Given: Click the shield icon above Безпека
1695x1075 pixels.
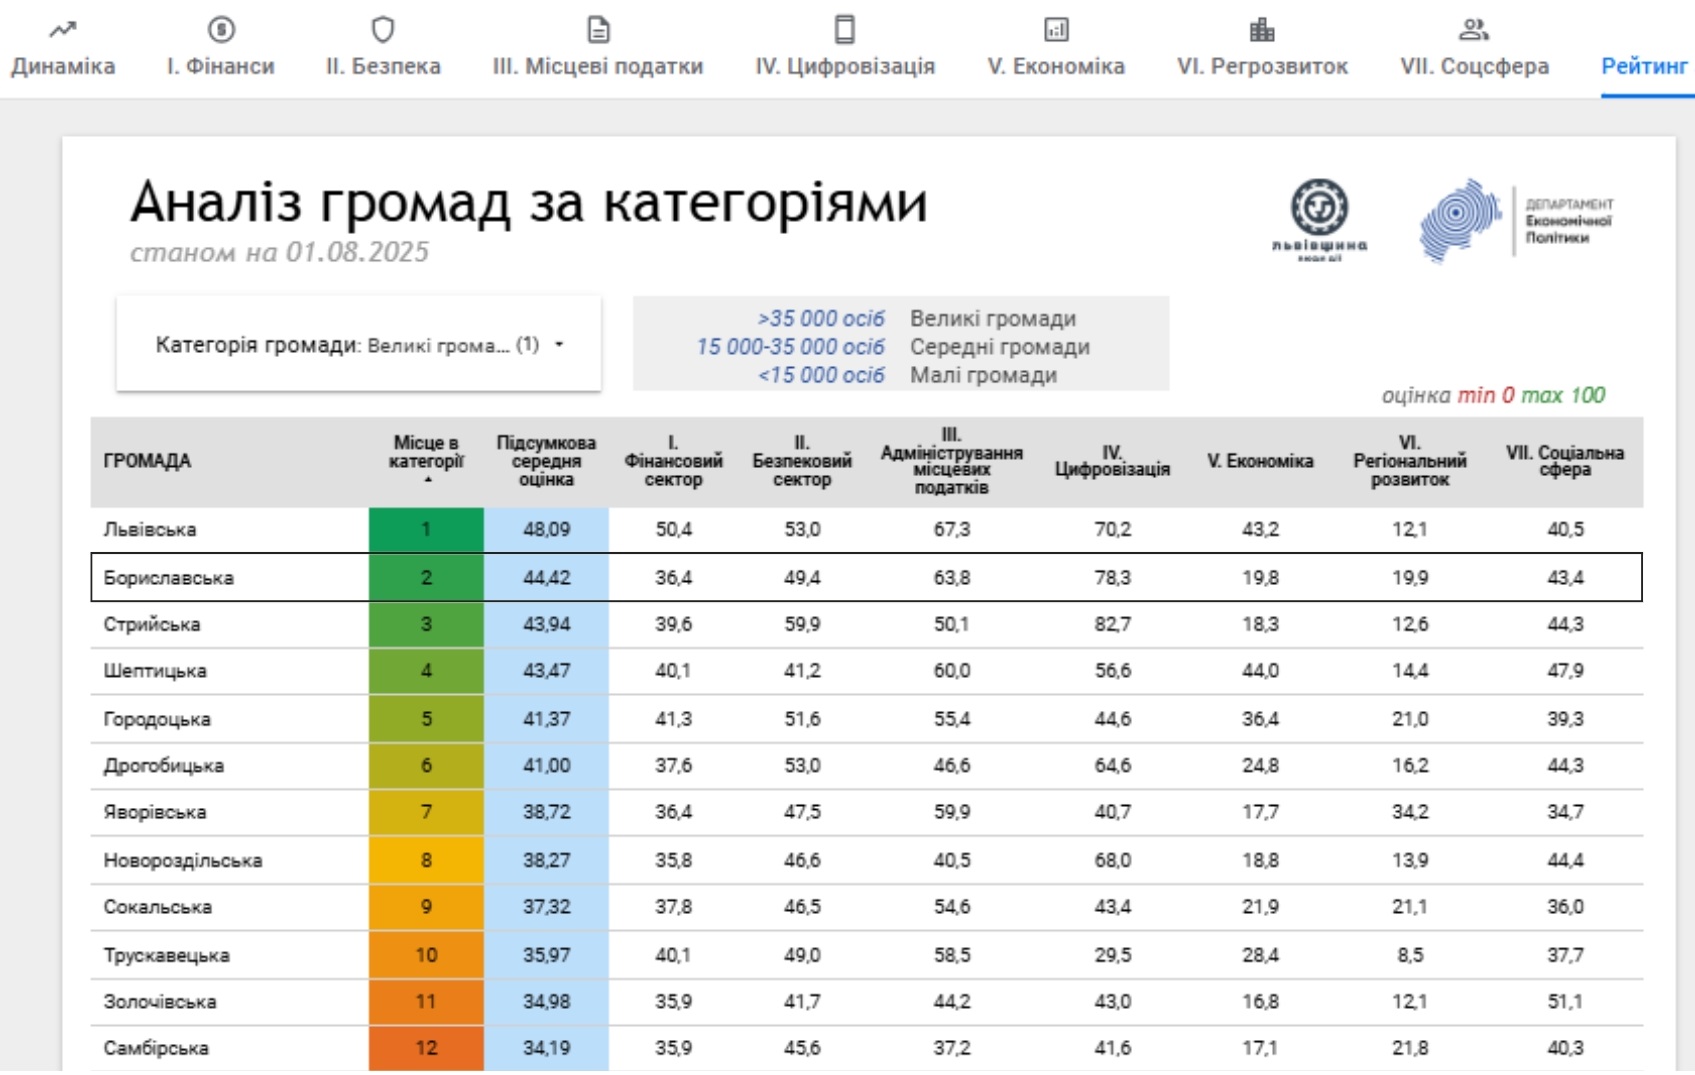Looking at the screenshot, I should [383, 29].
